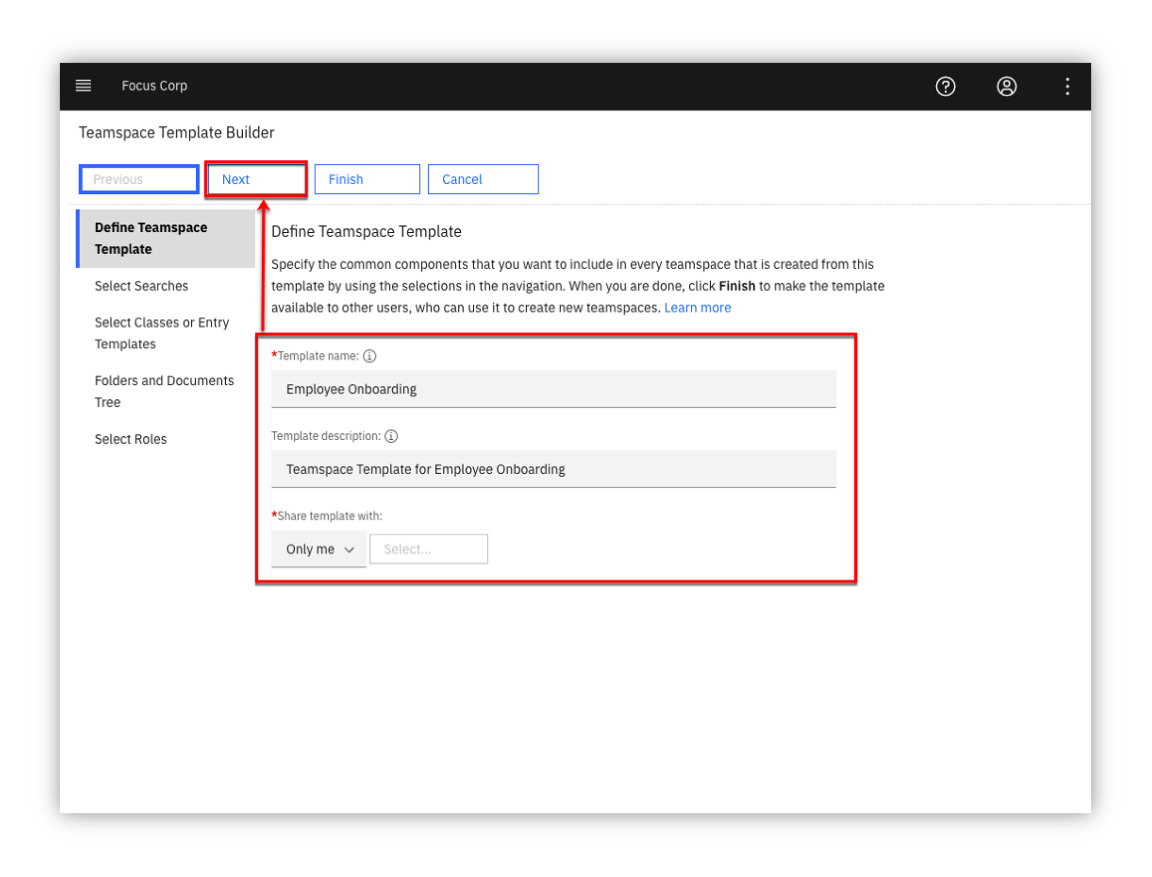Open the vertical three-dot overflow menu
The width and height of the screenshot is (1152, 877).
(1067, 87)
